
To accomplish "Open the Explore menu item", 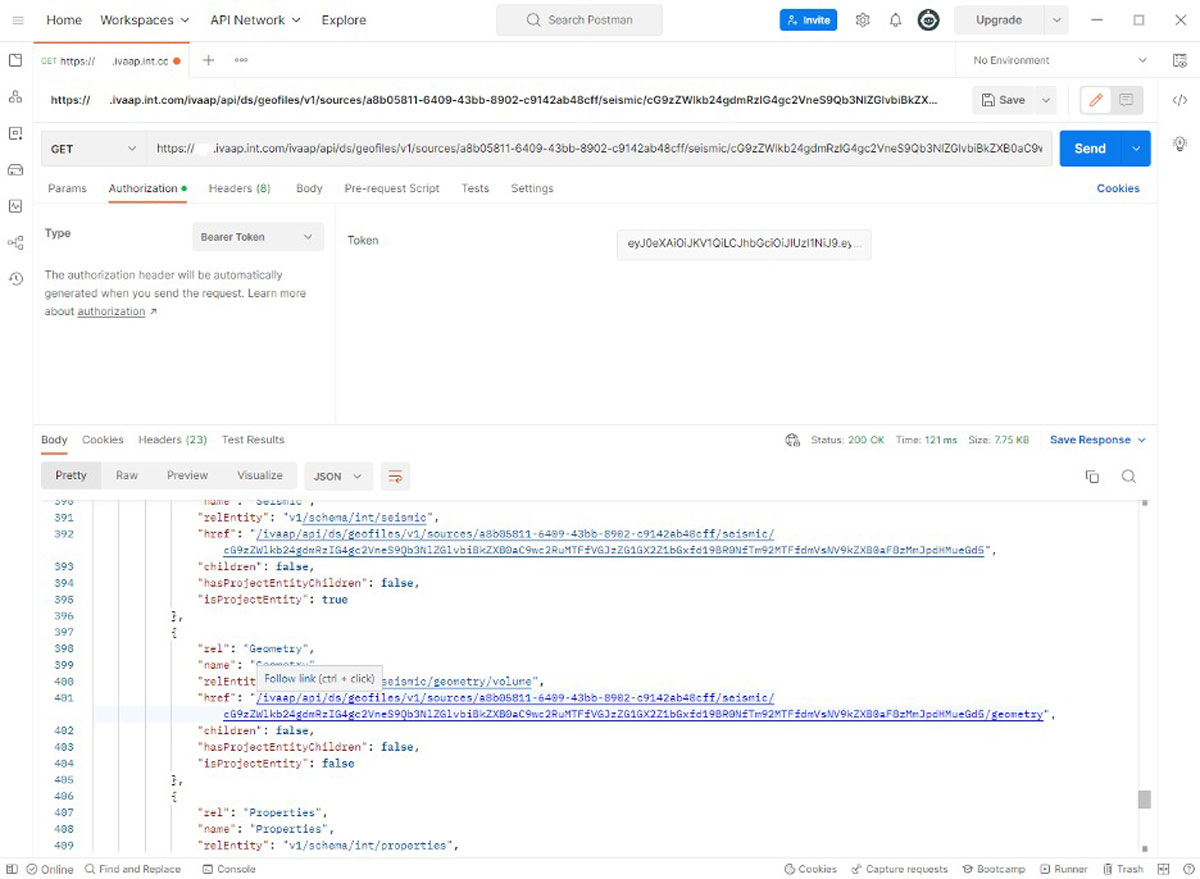I will 343,20.
